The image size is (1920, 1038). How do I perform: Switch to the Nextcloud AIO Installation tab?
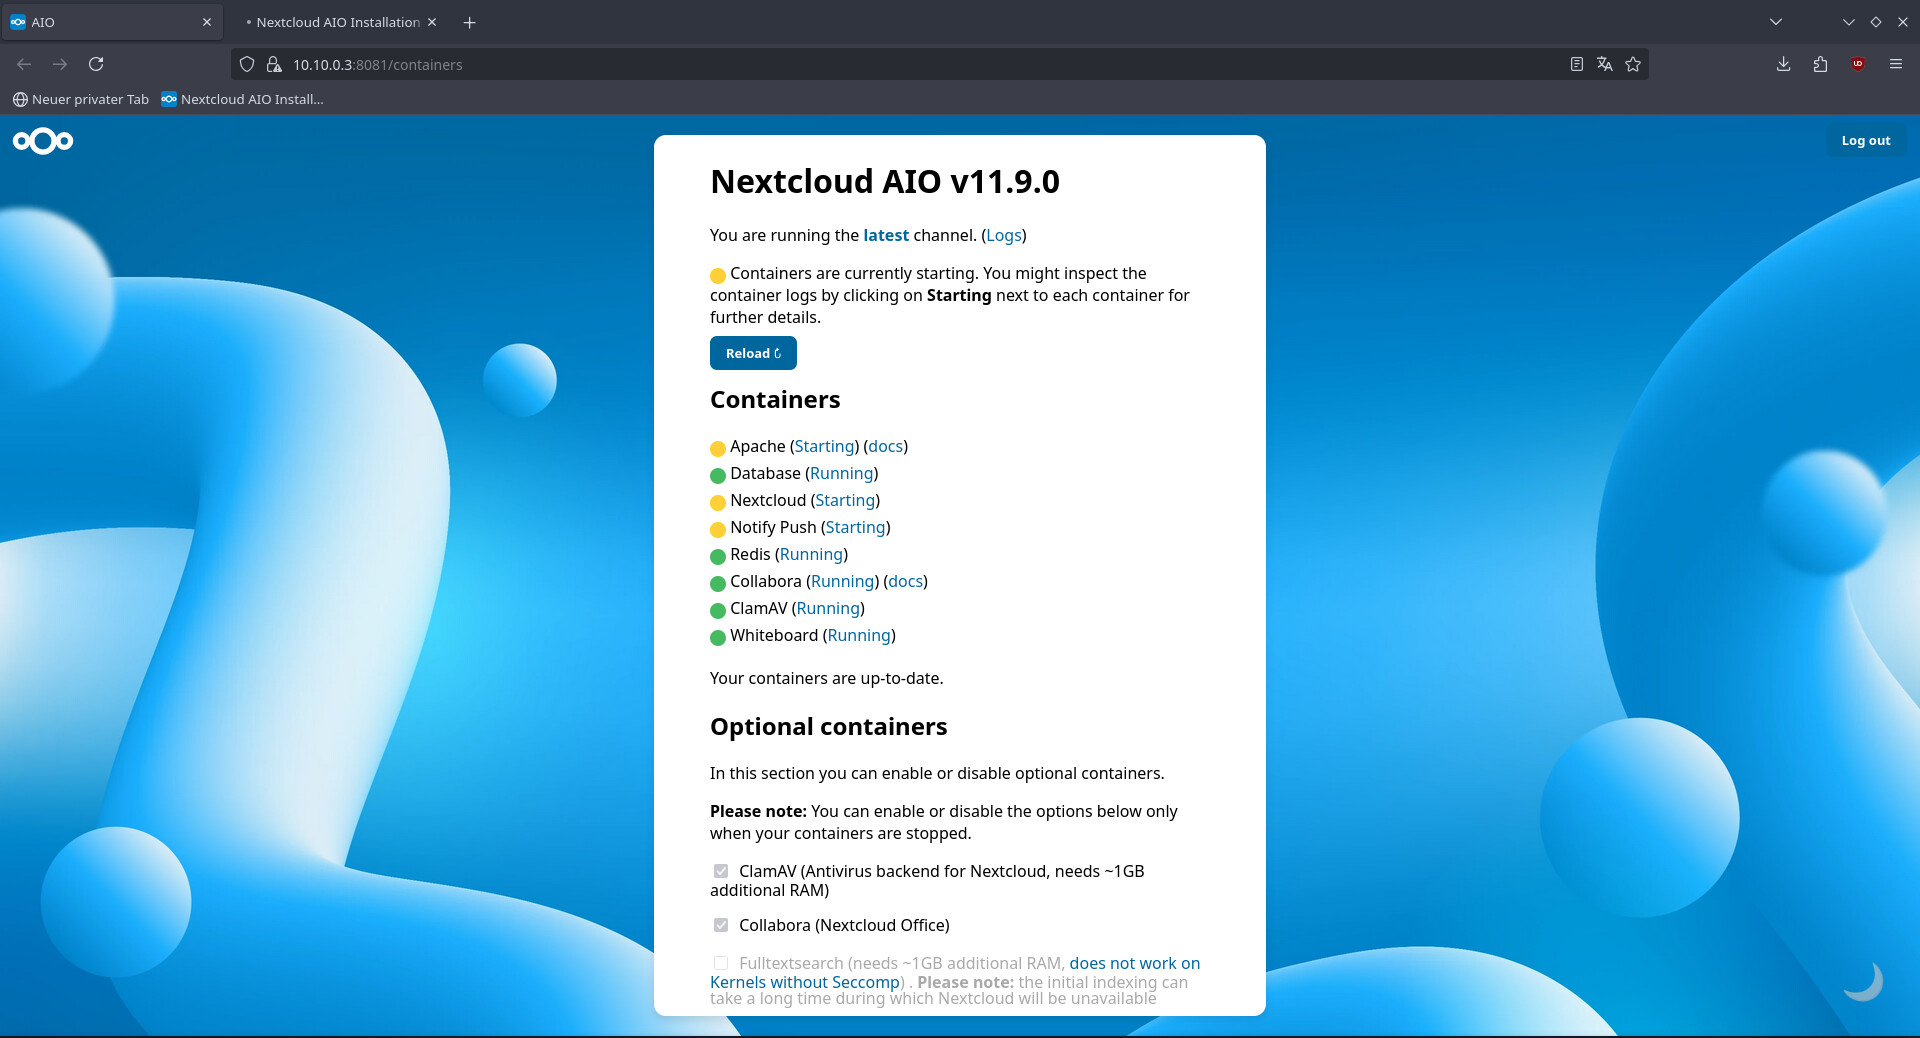pyautogui.click(x=337, y=22)
